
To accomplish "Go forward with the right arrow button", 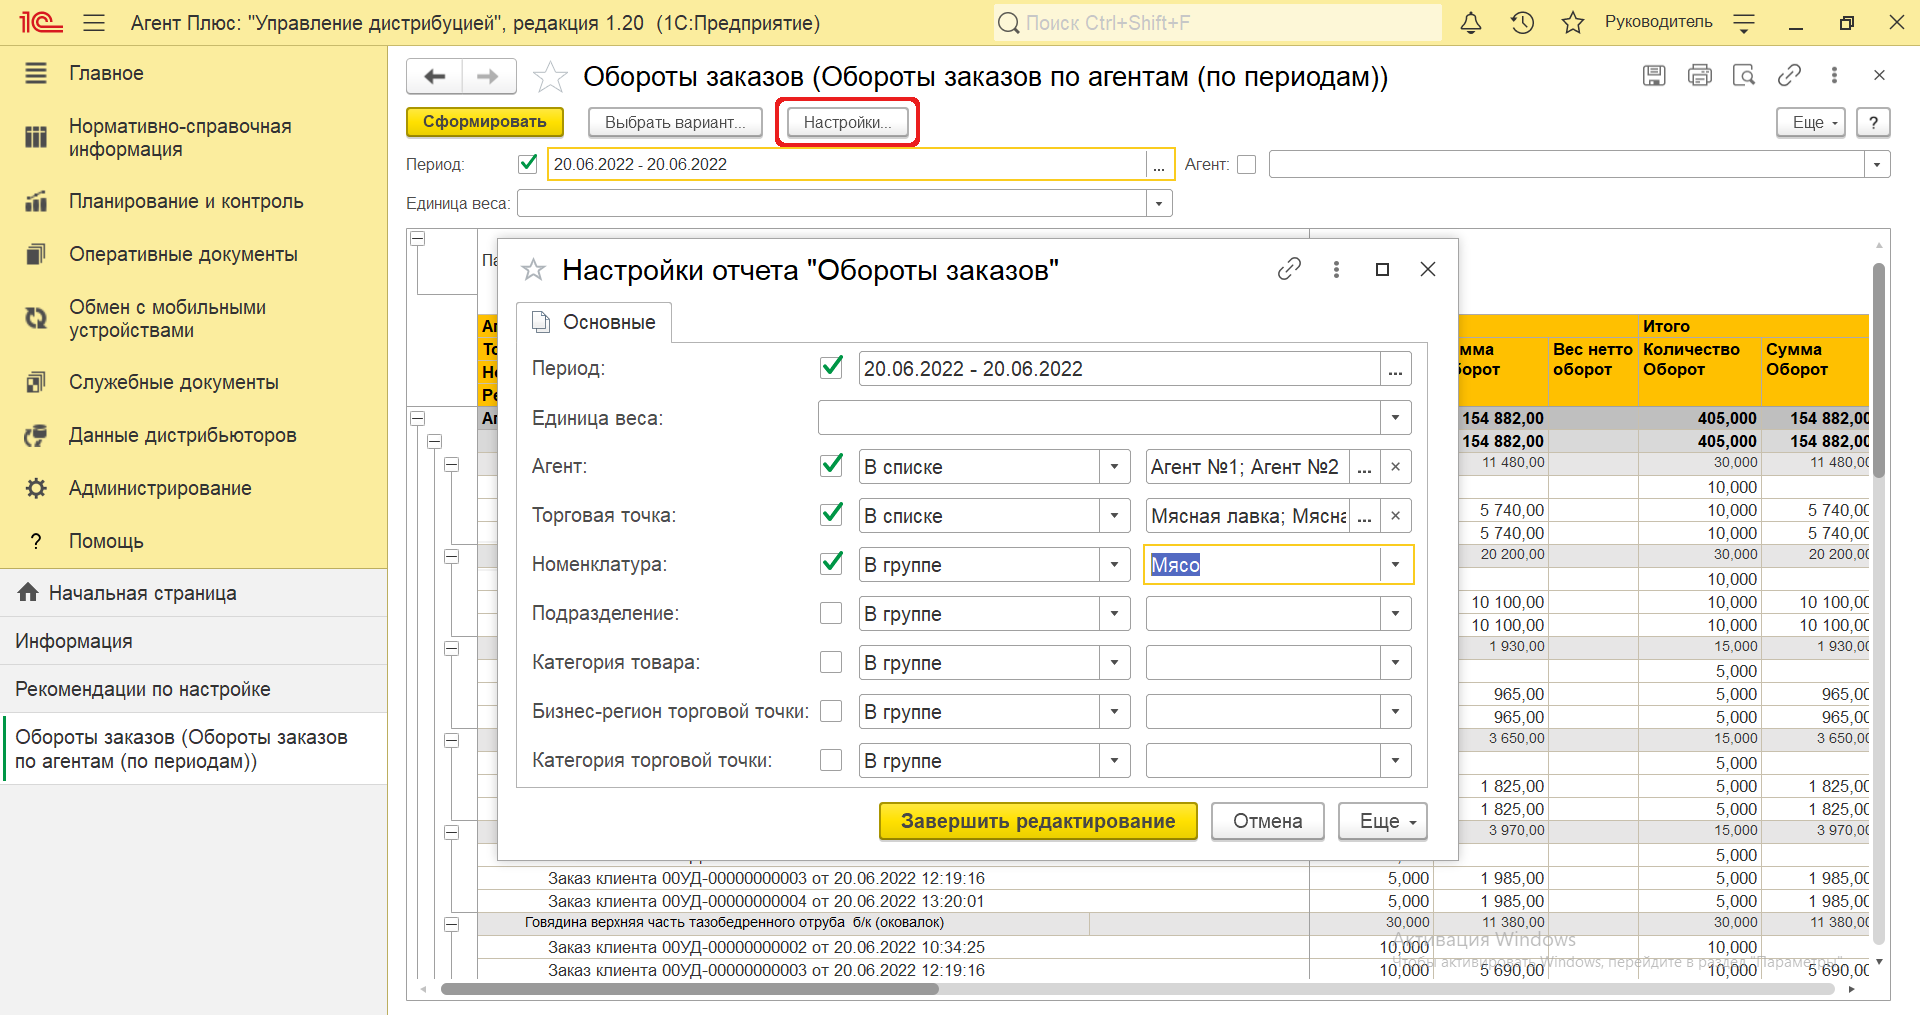I will 488,76.
